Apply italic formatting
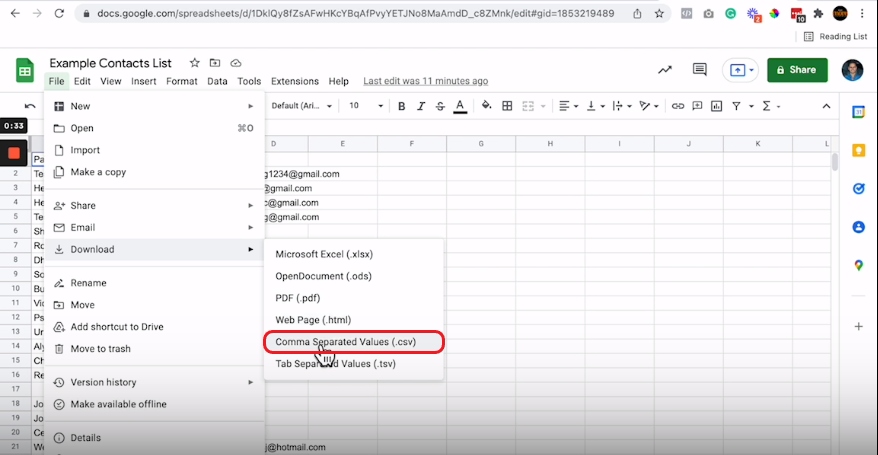 pyautogui.click(x=421, y=106)
